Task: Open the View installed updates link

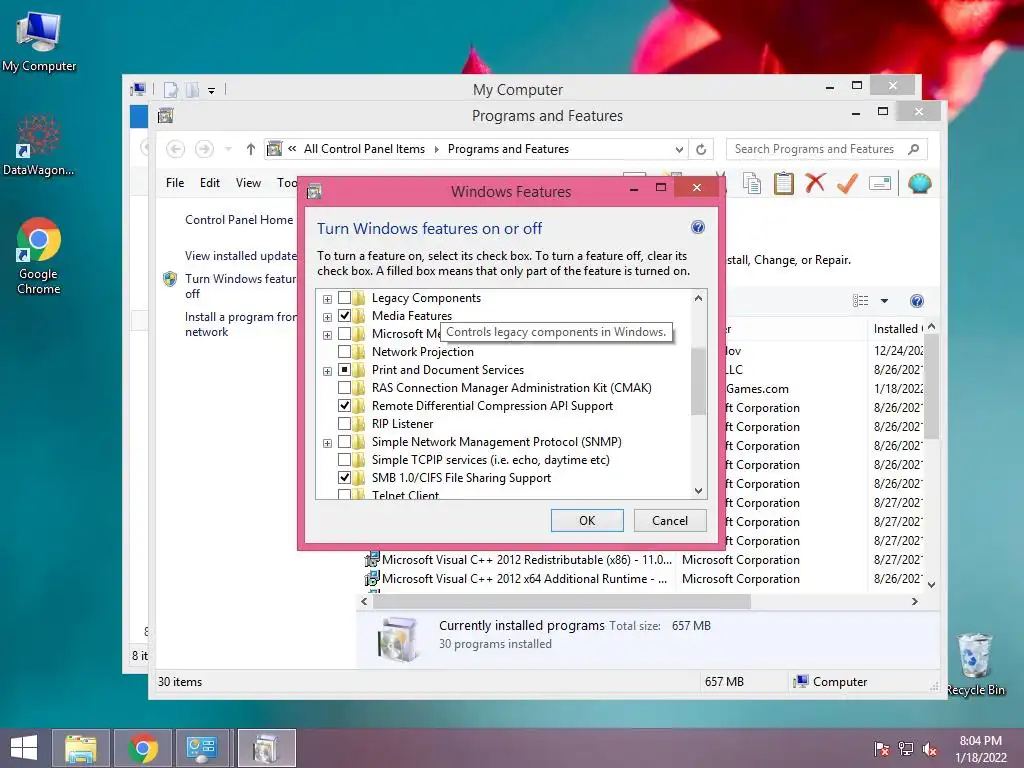Action: (x=240, y=256)
